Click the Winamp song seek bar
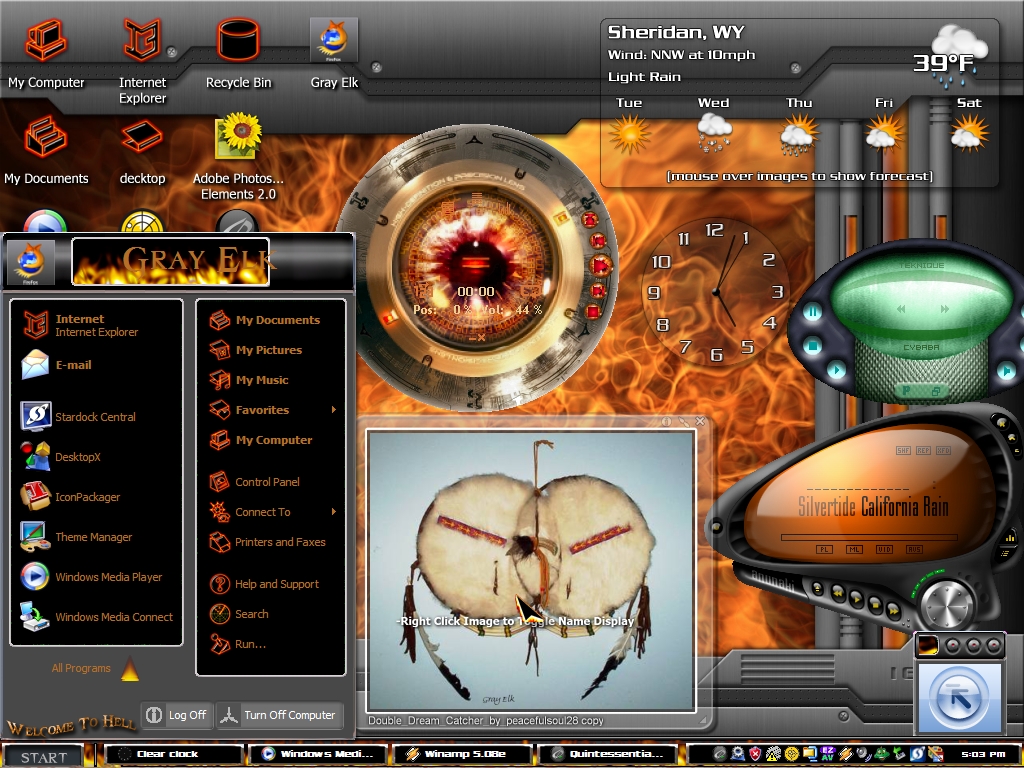The height and width of the screenshot is (768, 1024). (869, 537)
